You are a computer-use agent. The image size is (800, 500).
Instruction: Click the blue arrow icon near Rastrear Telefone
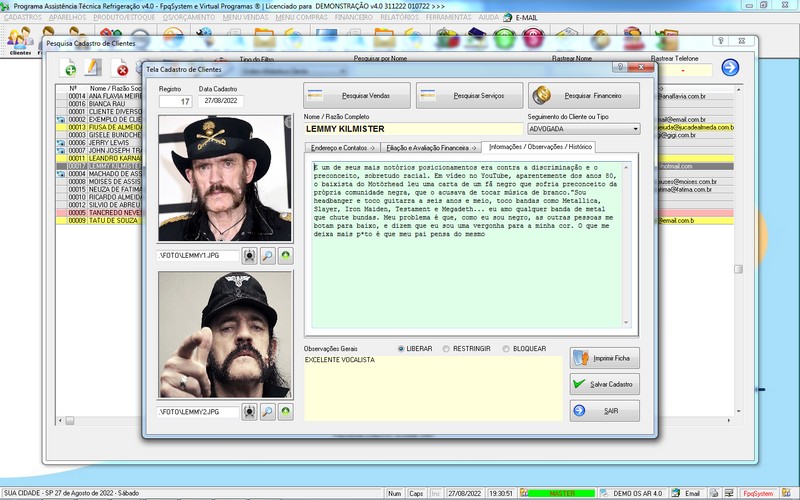pos(730,67)
